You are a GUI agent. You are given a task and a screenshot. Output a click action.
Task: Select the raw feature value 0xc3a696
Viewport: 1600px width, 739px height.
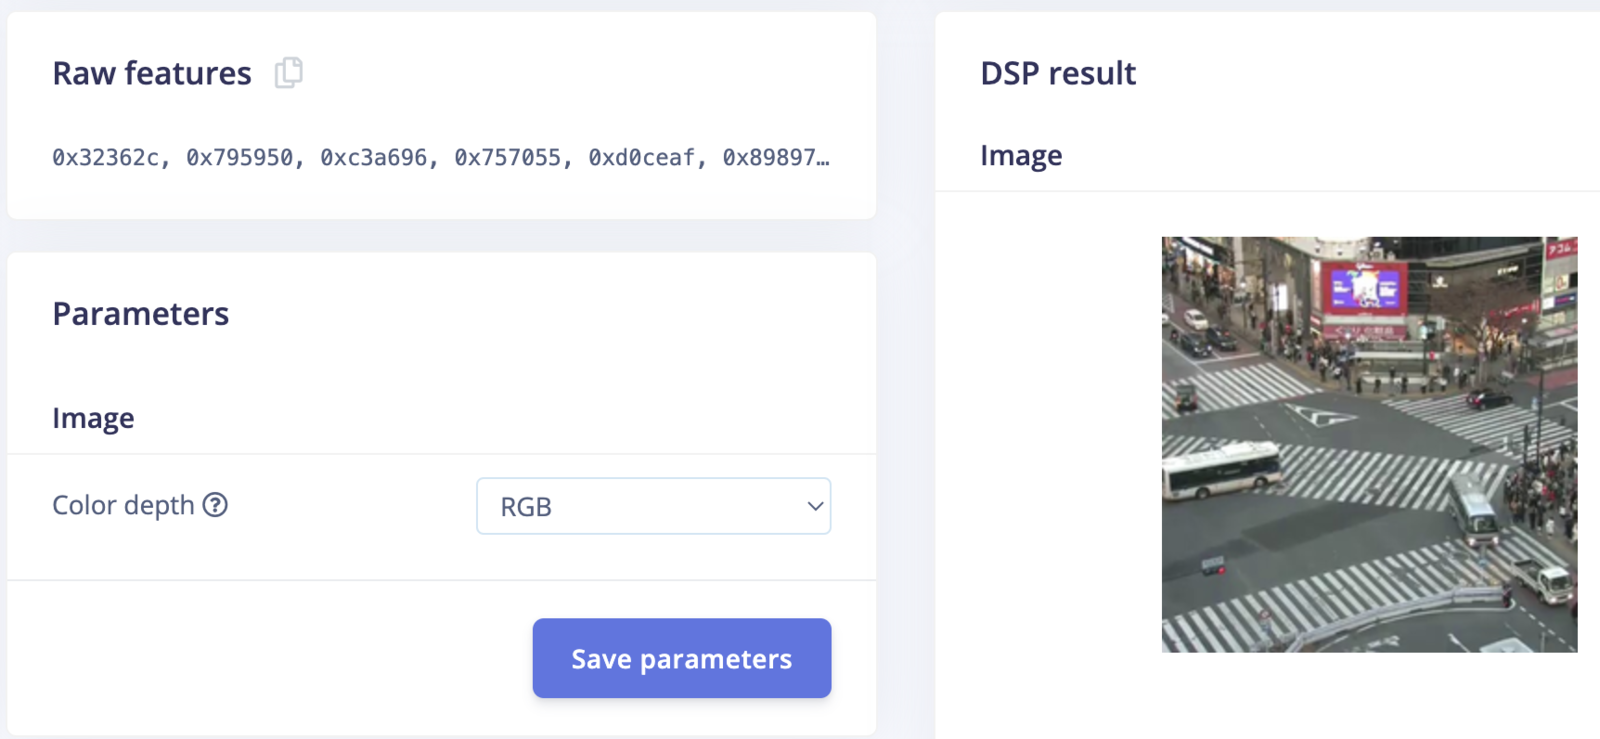373,158
